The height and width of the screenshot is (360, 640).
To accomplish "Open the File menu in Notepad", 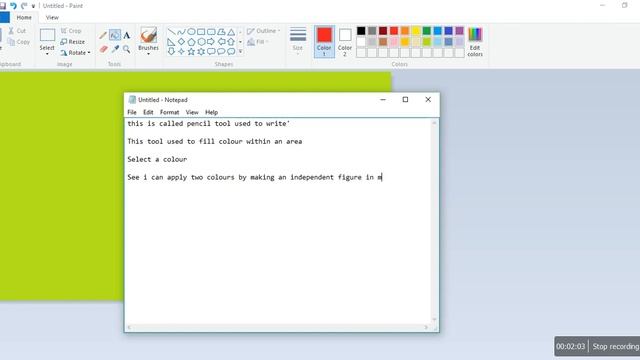I will point(132,112).
